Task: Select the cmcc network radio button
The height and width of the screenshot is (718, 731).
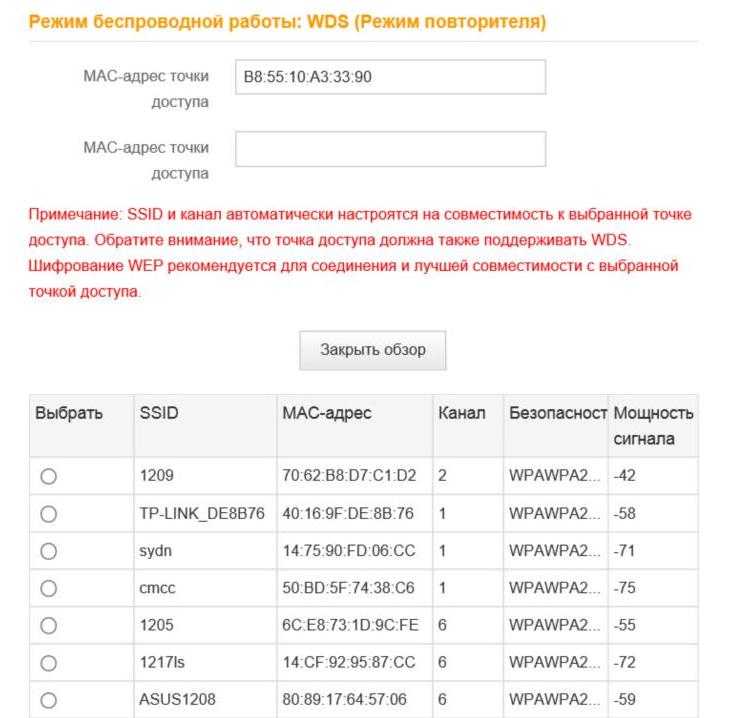Action: (x=48, y=588)
